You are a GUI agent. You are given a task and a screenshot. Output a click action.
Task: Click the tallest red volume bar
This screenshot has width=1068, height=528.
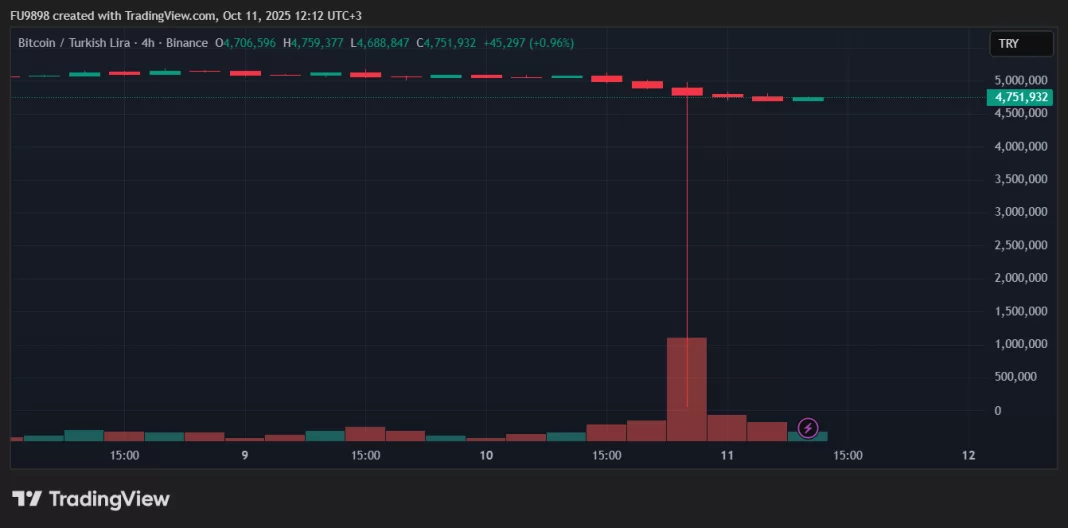point(686,390)
